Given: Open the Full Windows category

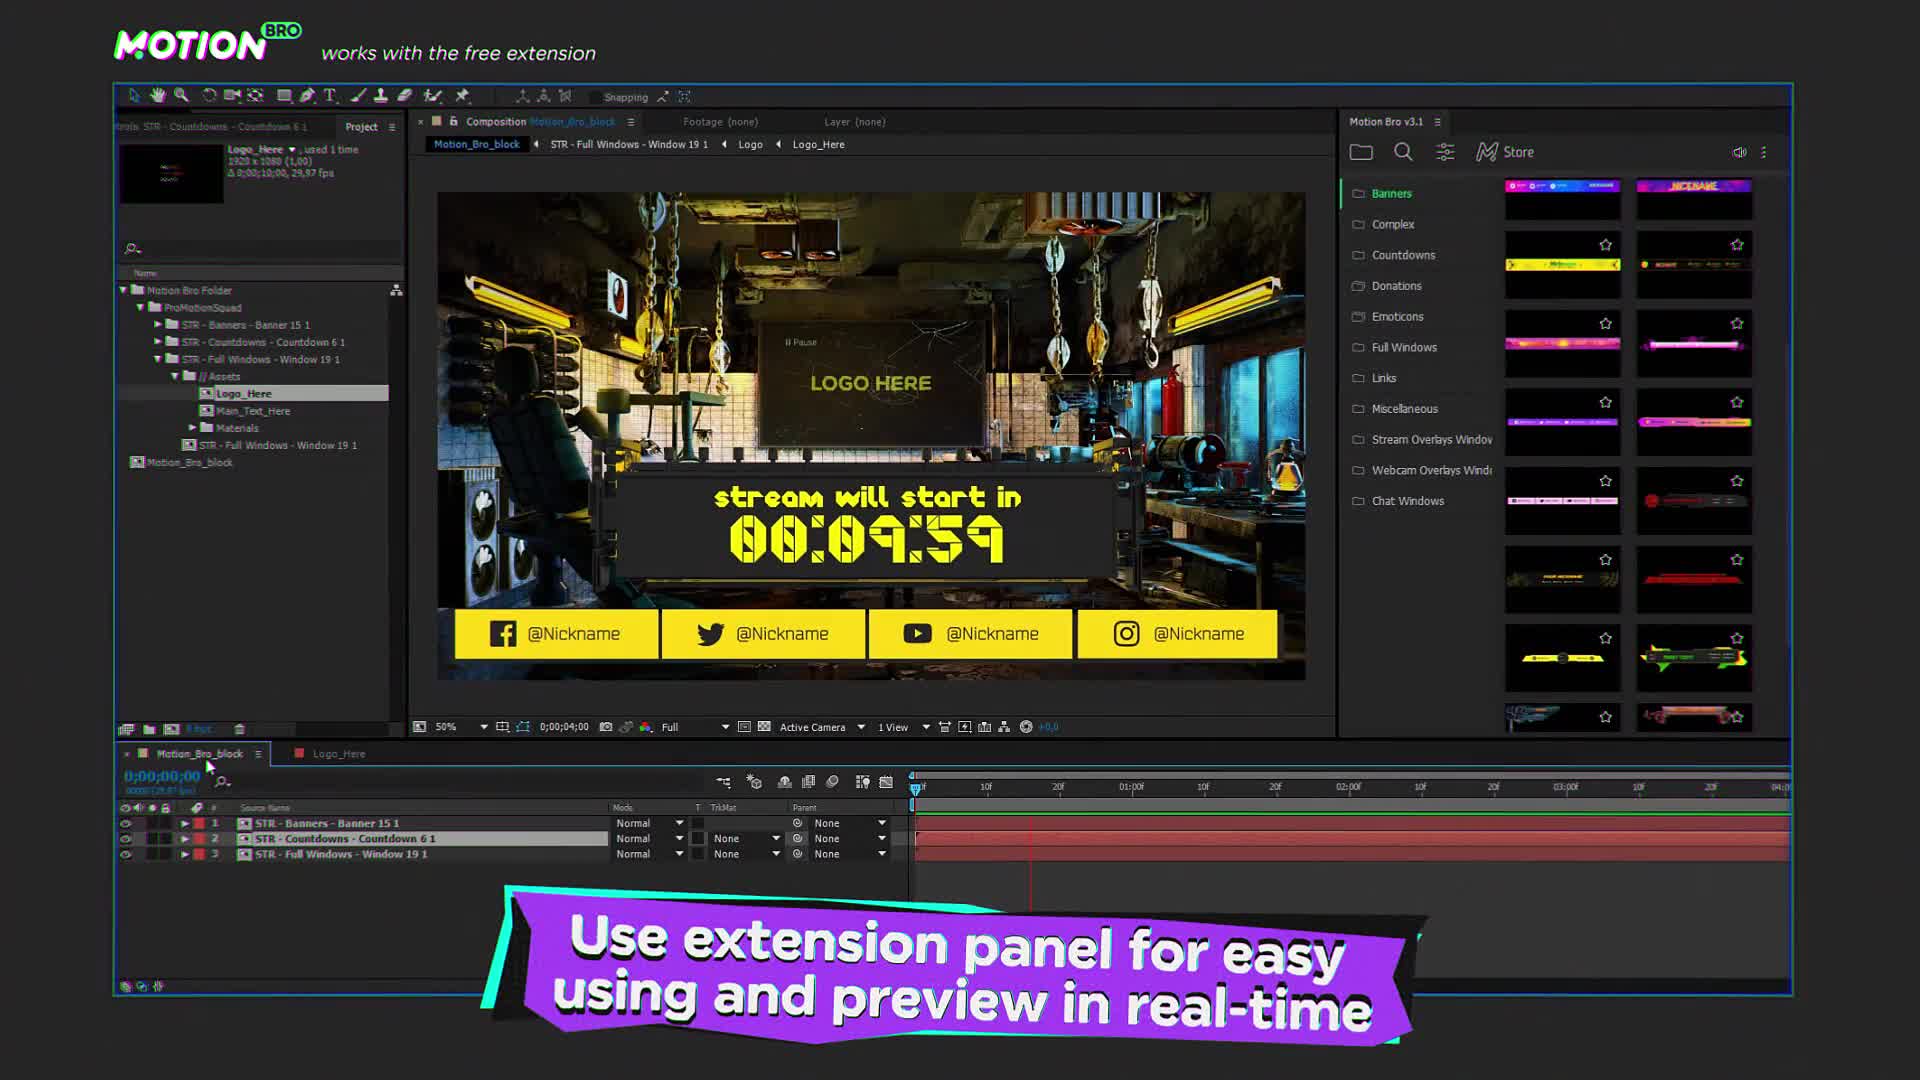Looking at the screenshot, I should click(x=1404, y=347).
